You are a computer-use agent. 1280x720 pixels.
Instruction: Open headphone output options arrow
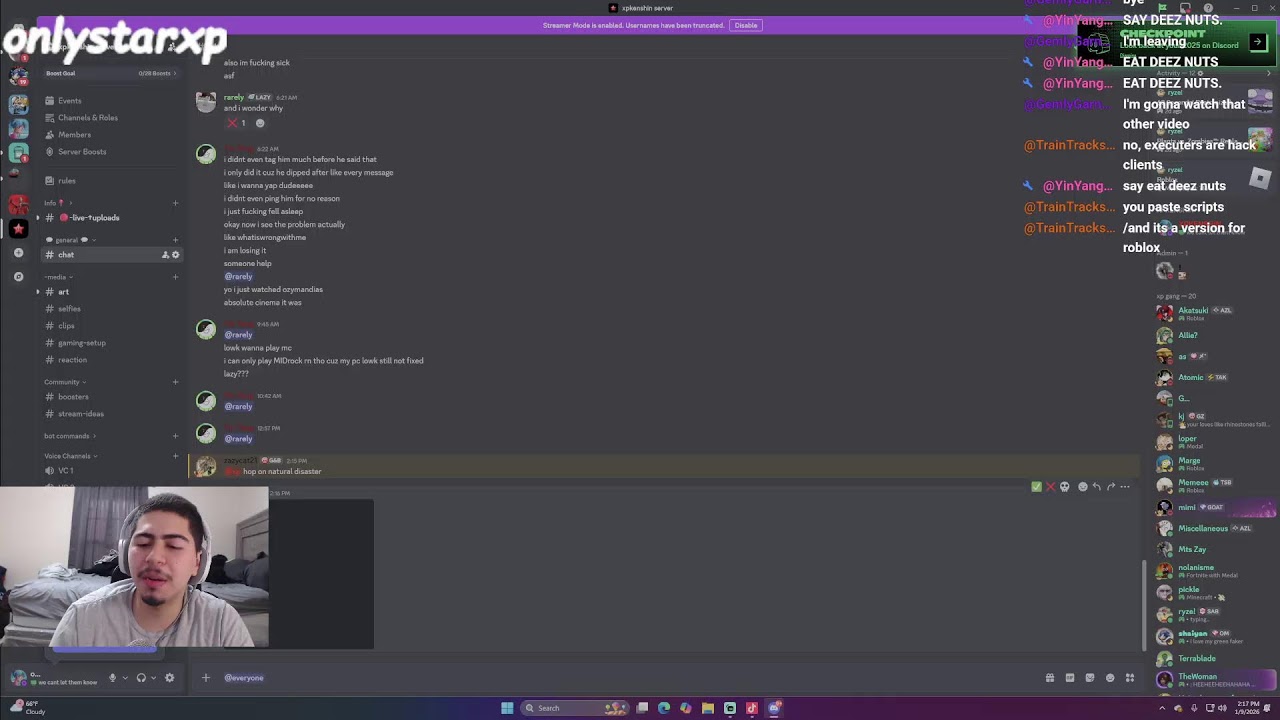click(x=153, y=678)
